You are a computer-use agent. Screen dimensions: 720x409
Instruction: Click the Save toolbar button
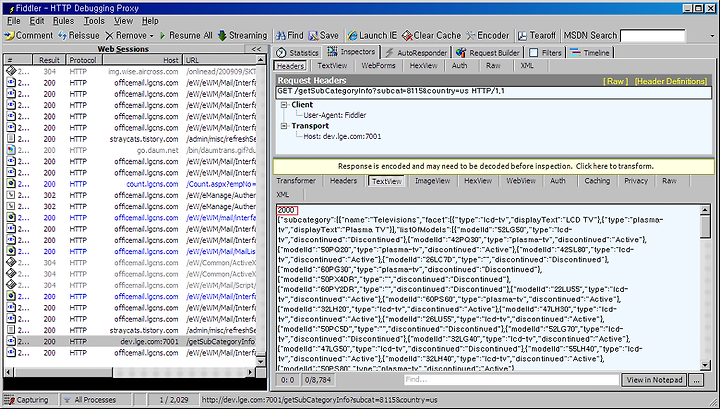point(324,36)
